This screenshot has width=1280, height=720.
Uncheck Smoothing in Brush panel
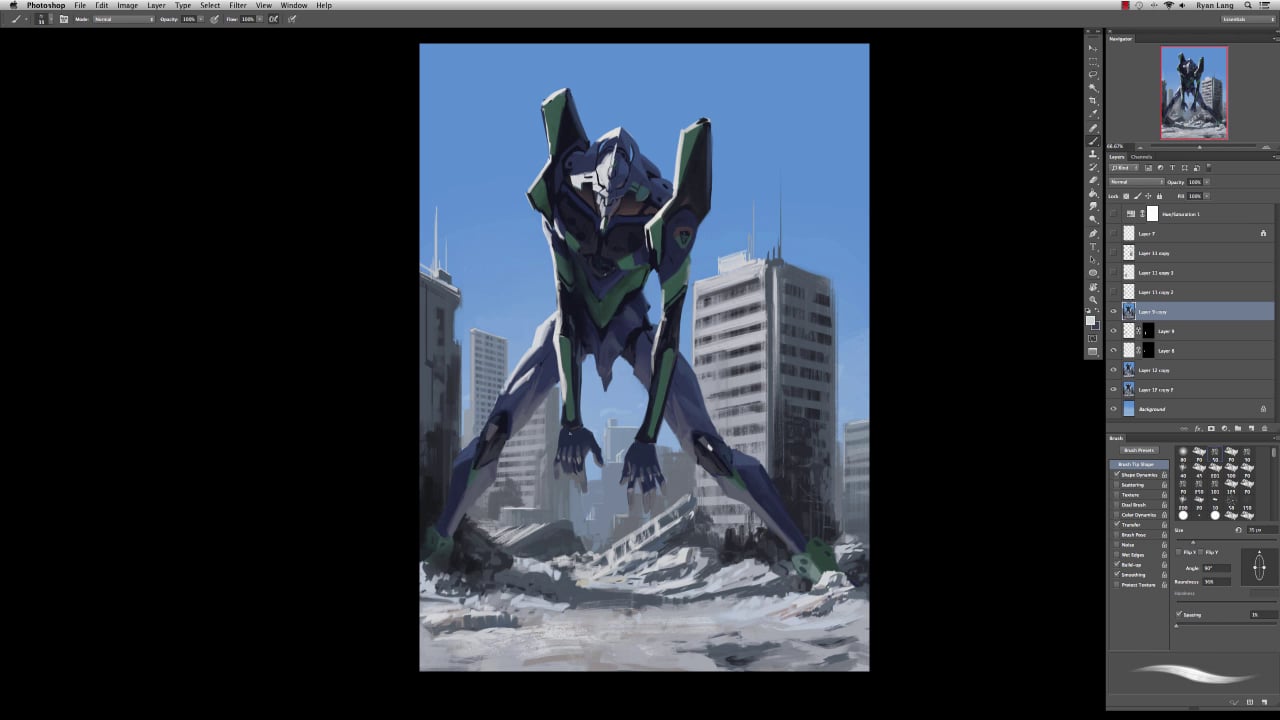coord(1117,575)
